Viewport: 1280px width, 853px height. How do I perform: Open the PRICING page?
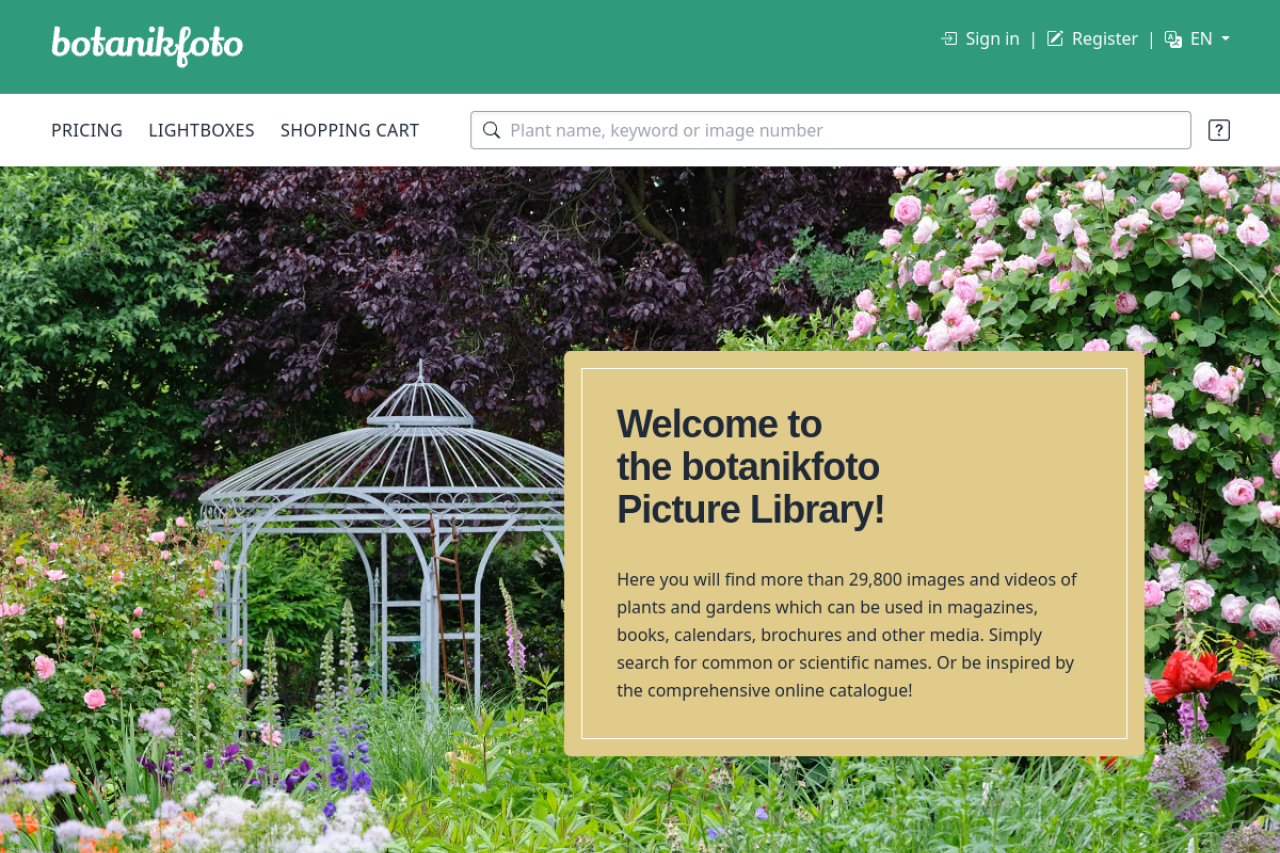tap(87, 130)
